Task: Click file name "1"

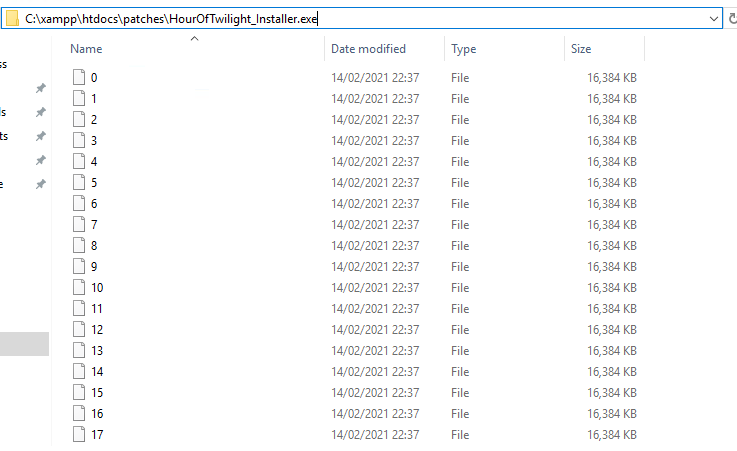Action: click(94, 99)
